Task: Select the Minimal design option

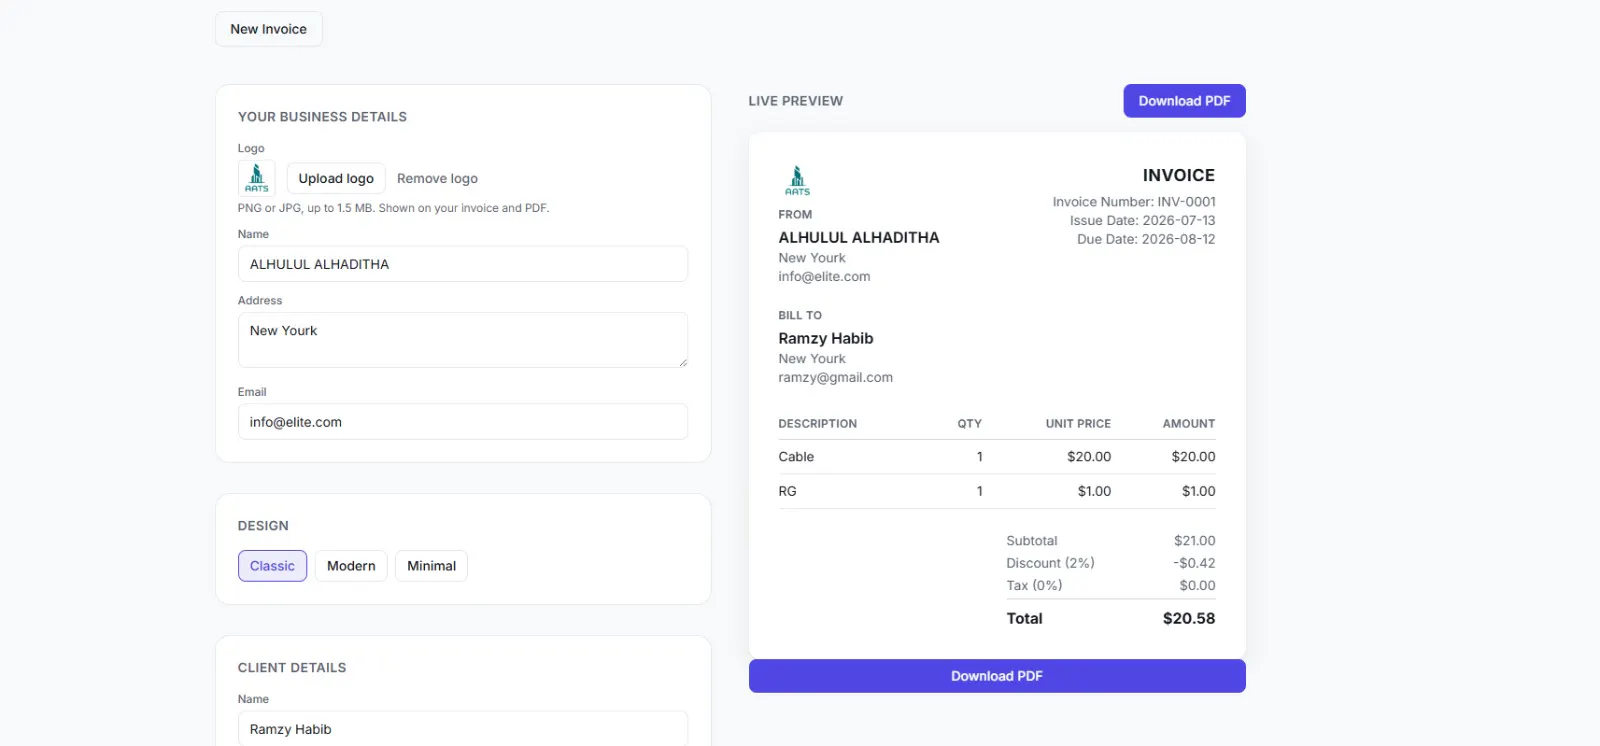Action: click(431, 566)
